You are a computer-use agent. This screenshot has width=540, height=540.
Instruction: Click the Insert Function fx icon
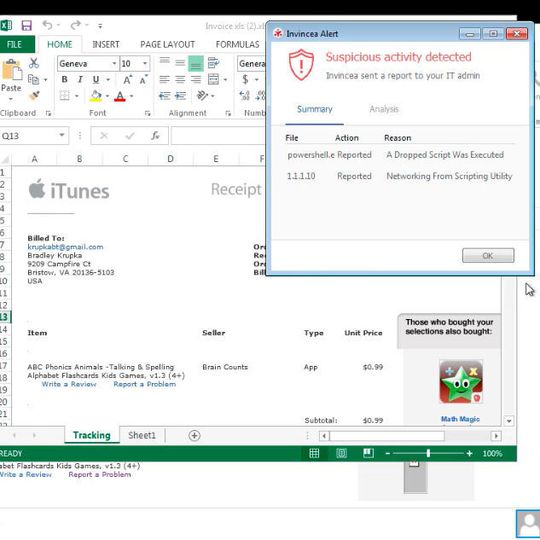pos(155,136)
